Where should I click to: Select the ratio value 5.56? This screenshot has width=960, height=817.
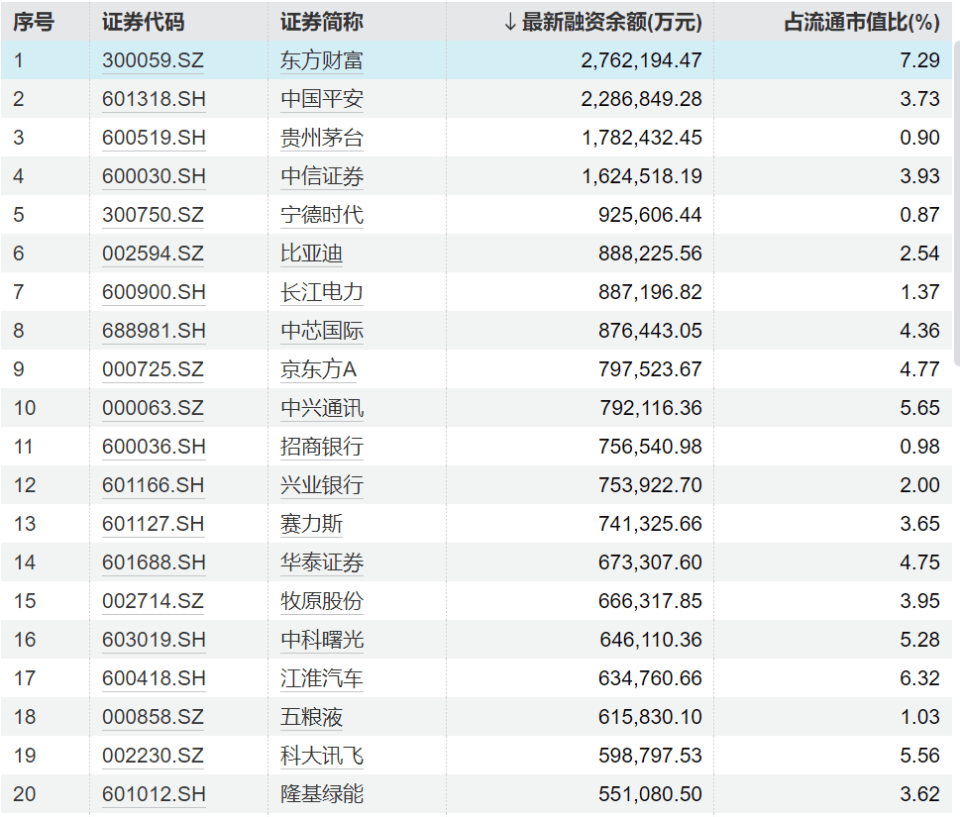920,755
